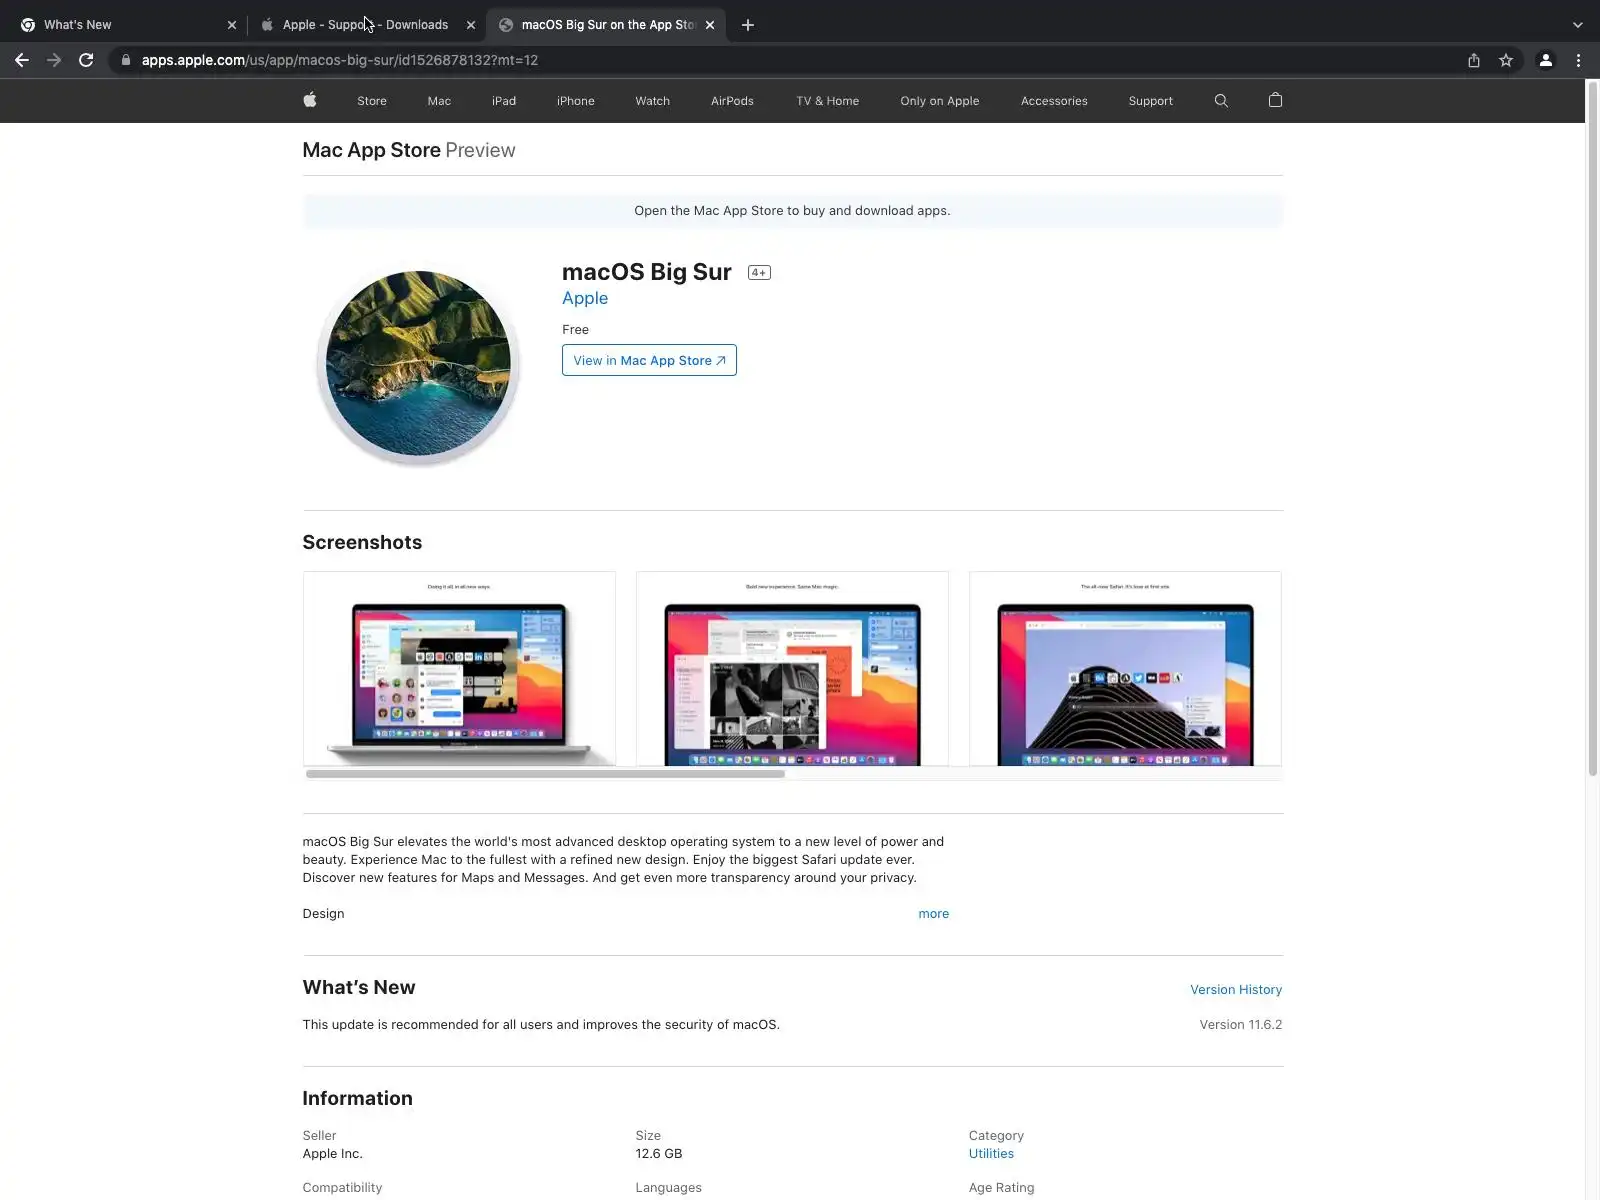
Task: Click the Free price label
Action: [575, 330]
